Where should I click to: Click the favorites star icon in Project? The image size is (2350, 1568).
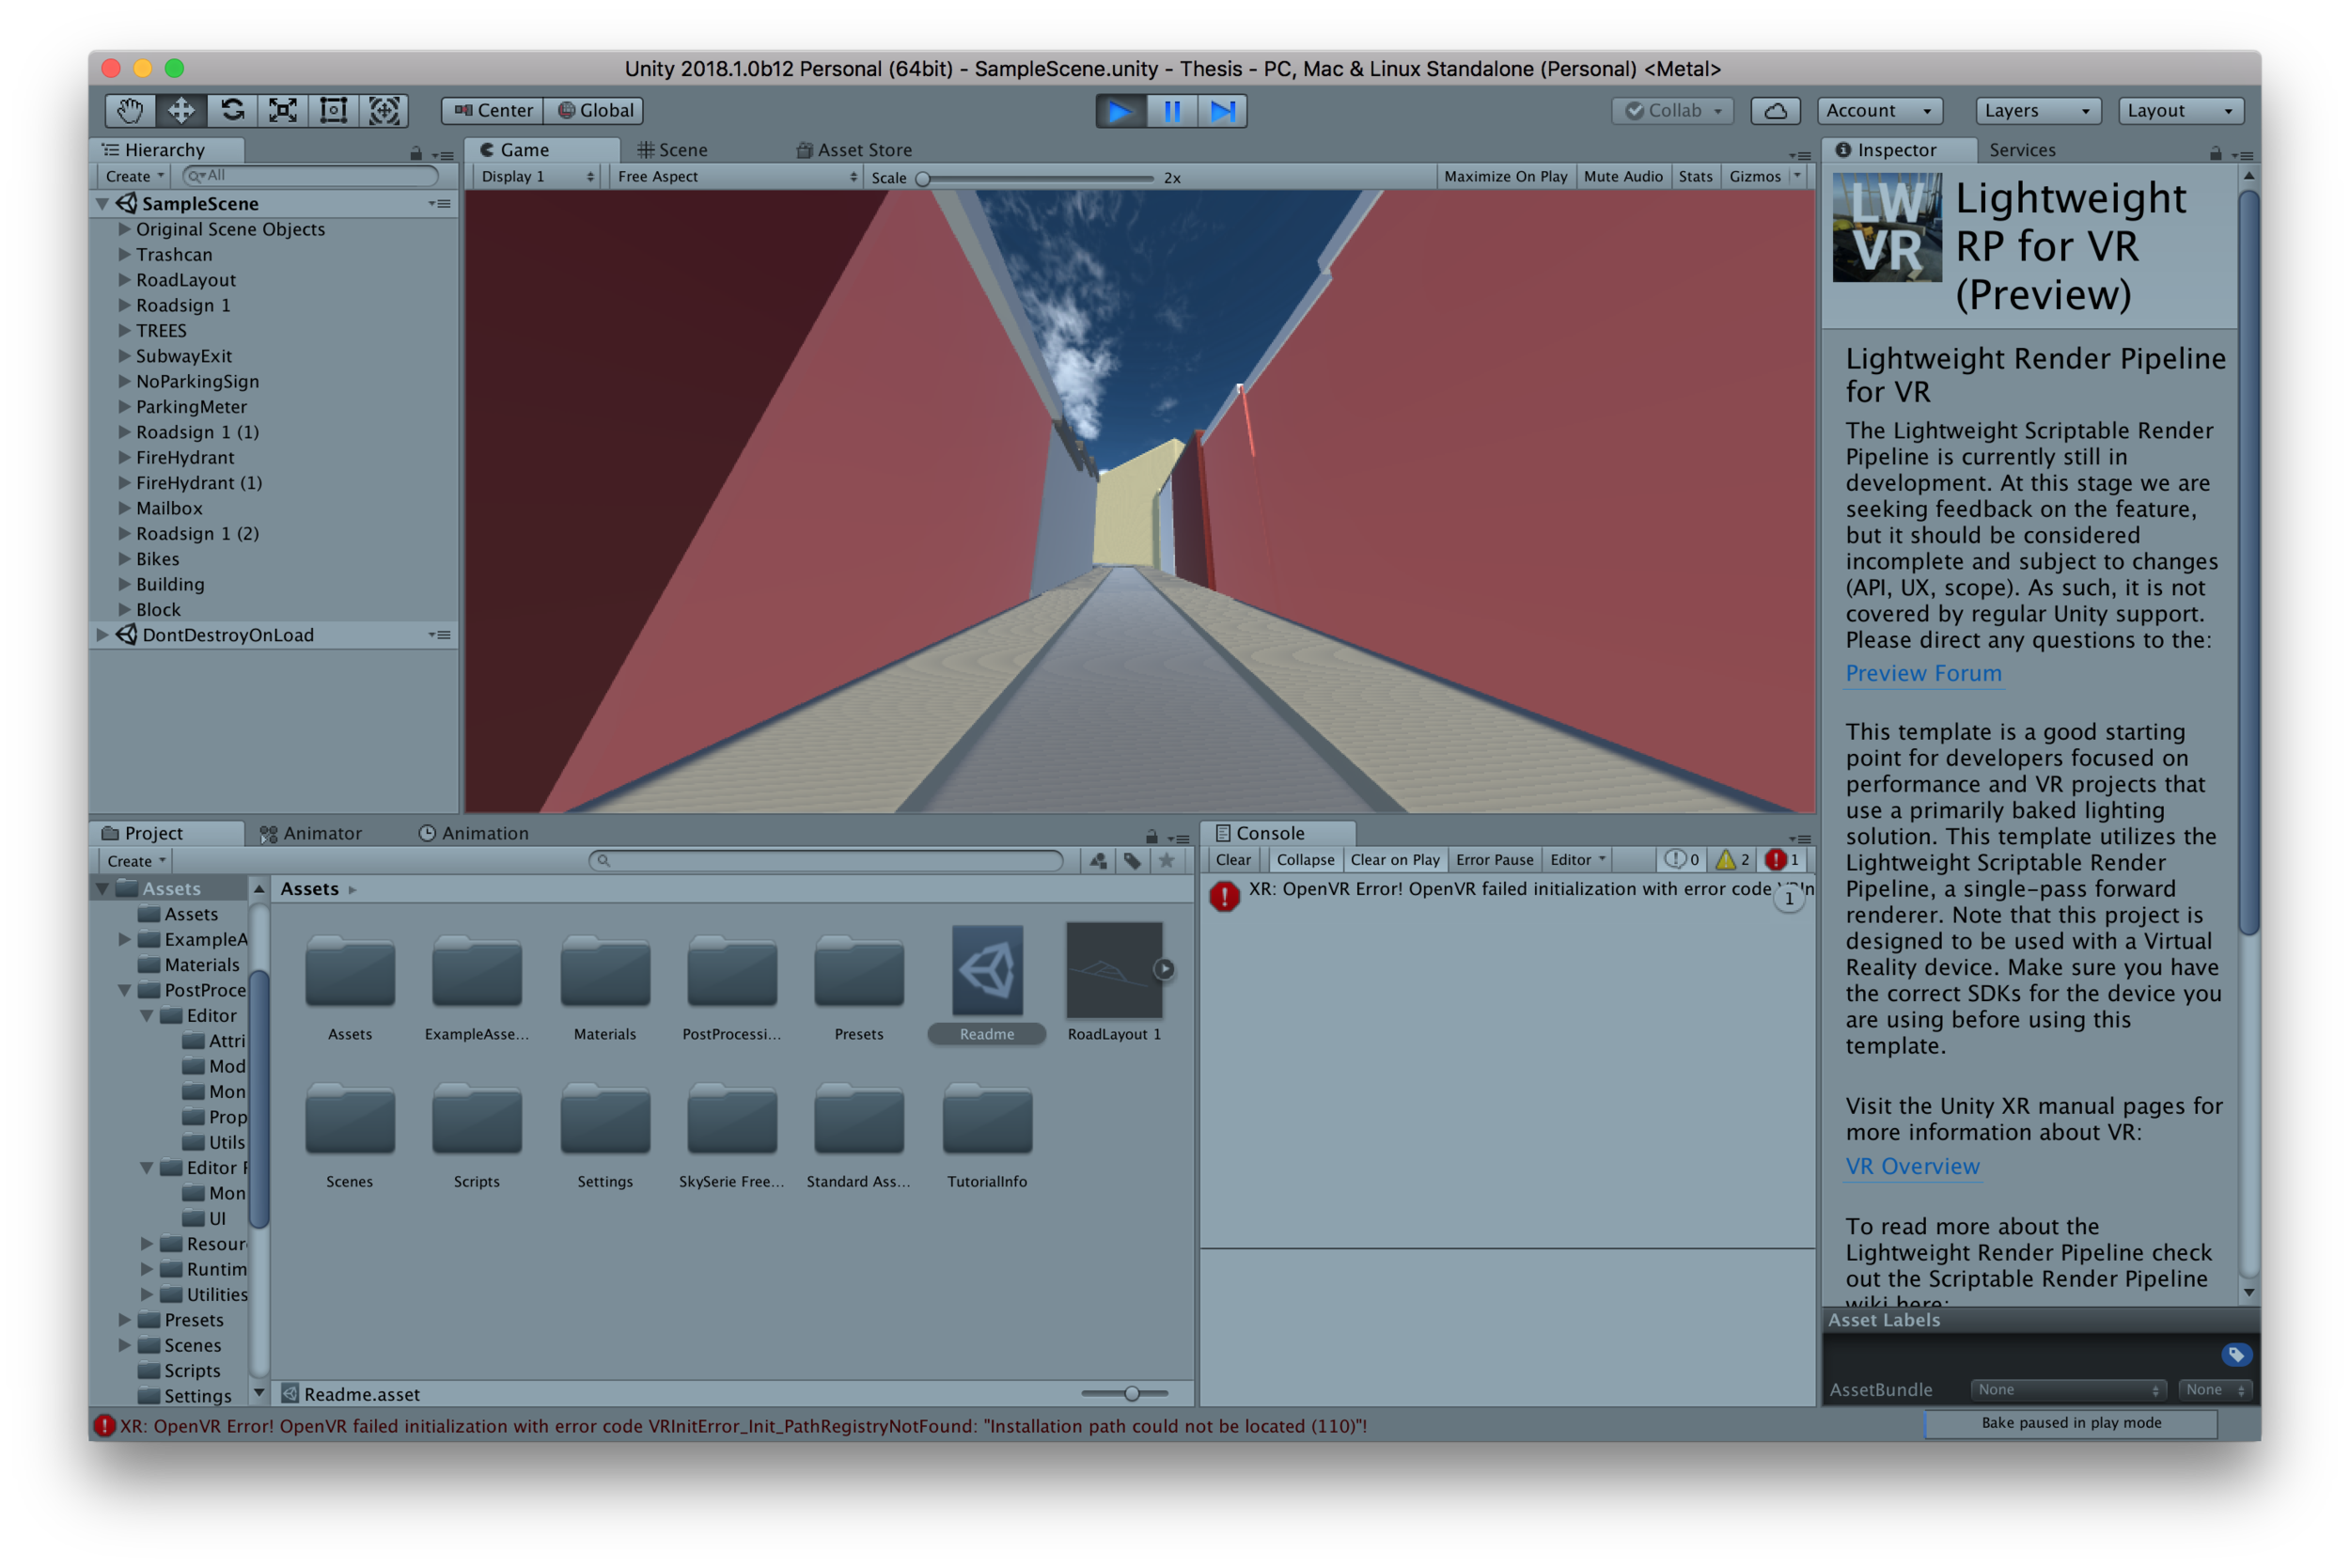pyautogui.click(x=1166, y=860)
